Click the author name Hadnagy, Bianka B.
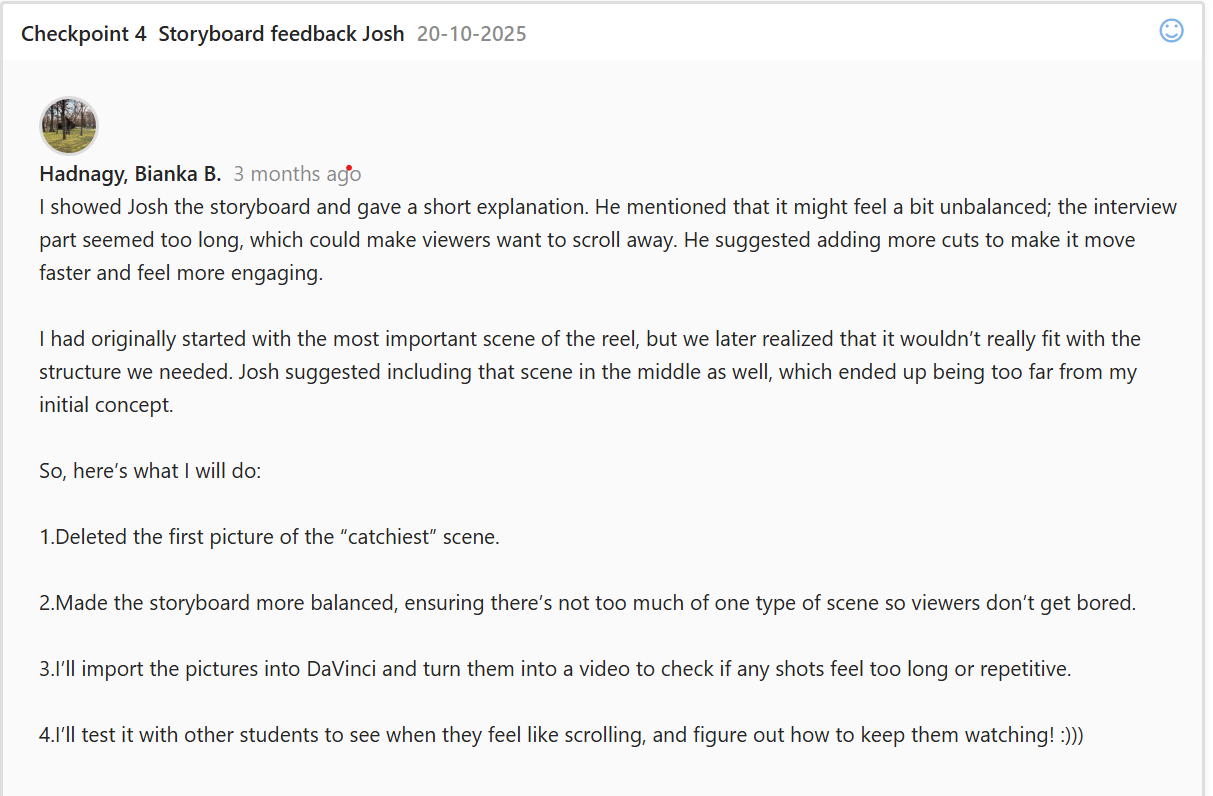1213x796 pixels. point(130,174)
